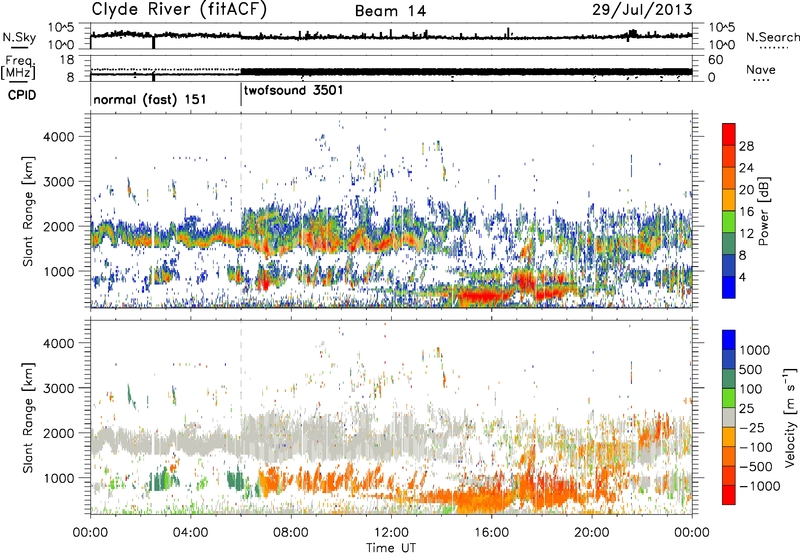Viewport: 800px width, 554px height.
Task: Click the 'Clyde River (fitACF)' title
Action: coord(179,10)
